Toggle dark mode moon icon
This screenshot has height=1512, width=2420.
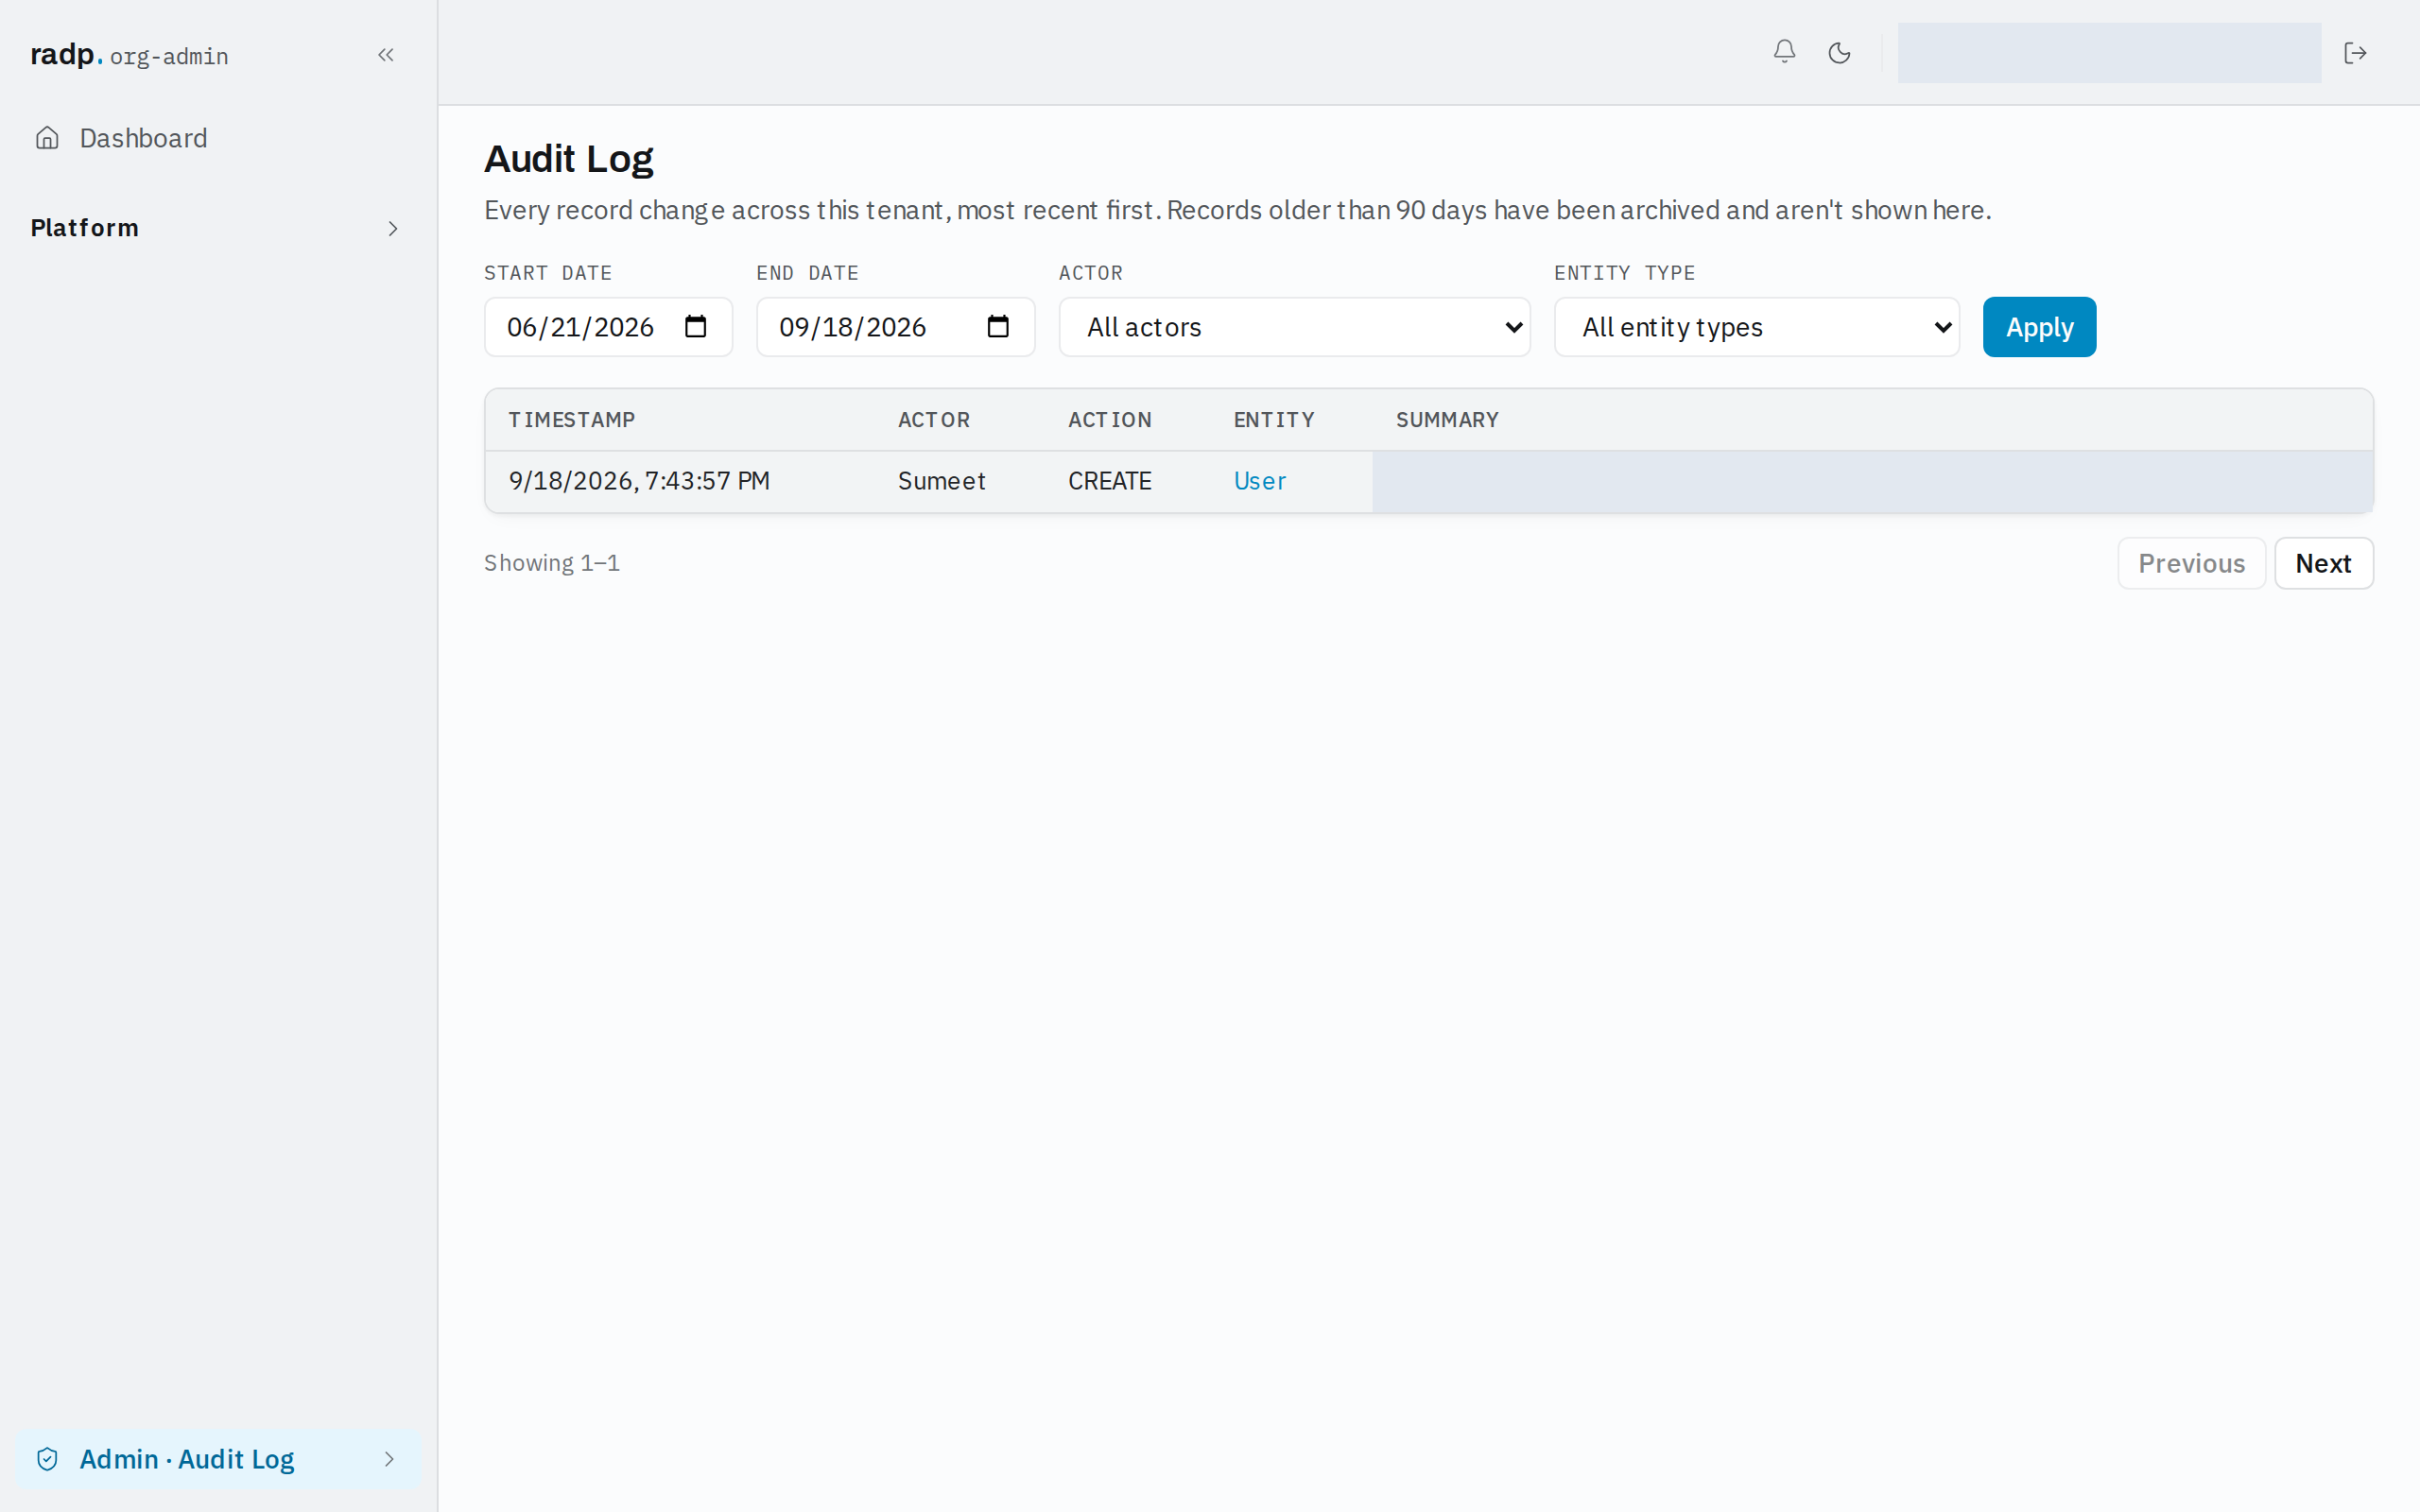(1839, 52)
